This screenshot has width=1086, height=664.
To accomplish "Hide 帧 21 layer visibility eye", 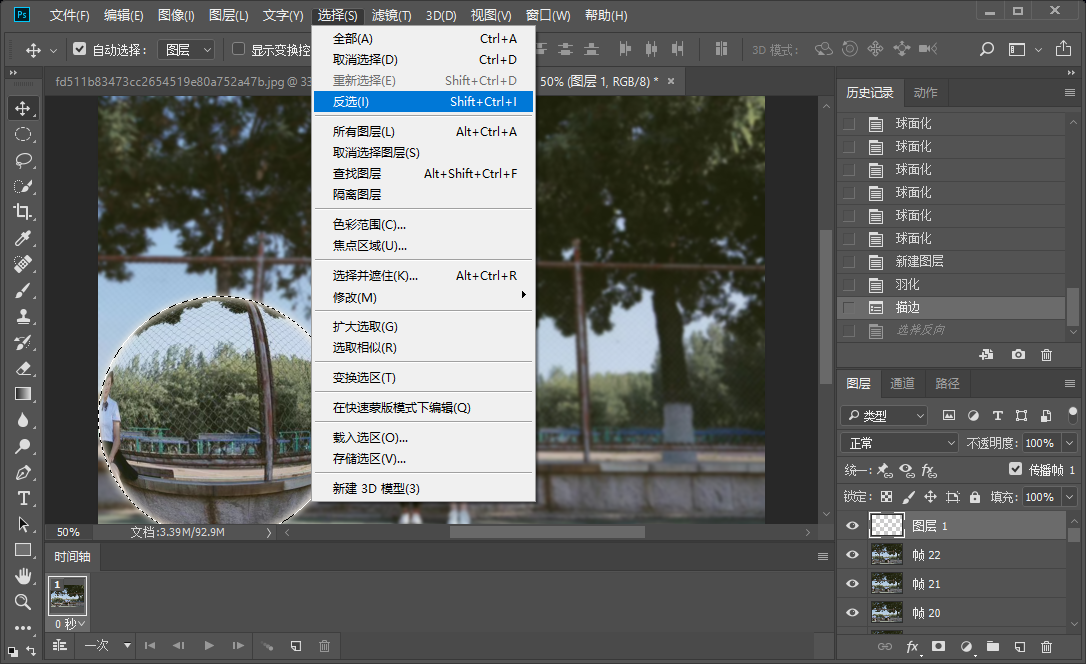I will (x=853, y=584).
